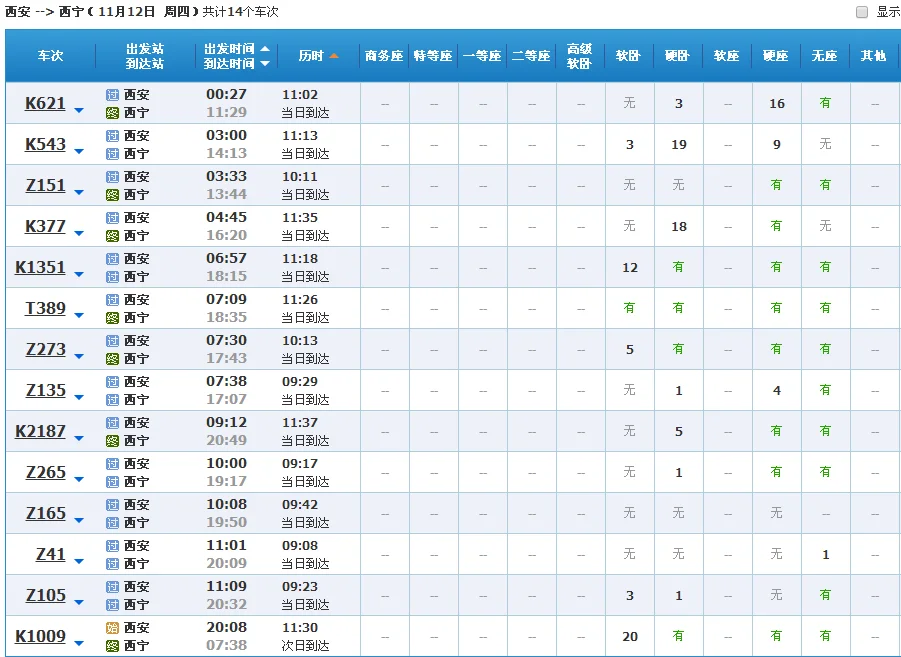Click the 过 pass-station icon beside K621's 西安

(x=112, y=96)
